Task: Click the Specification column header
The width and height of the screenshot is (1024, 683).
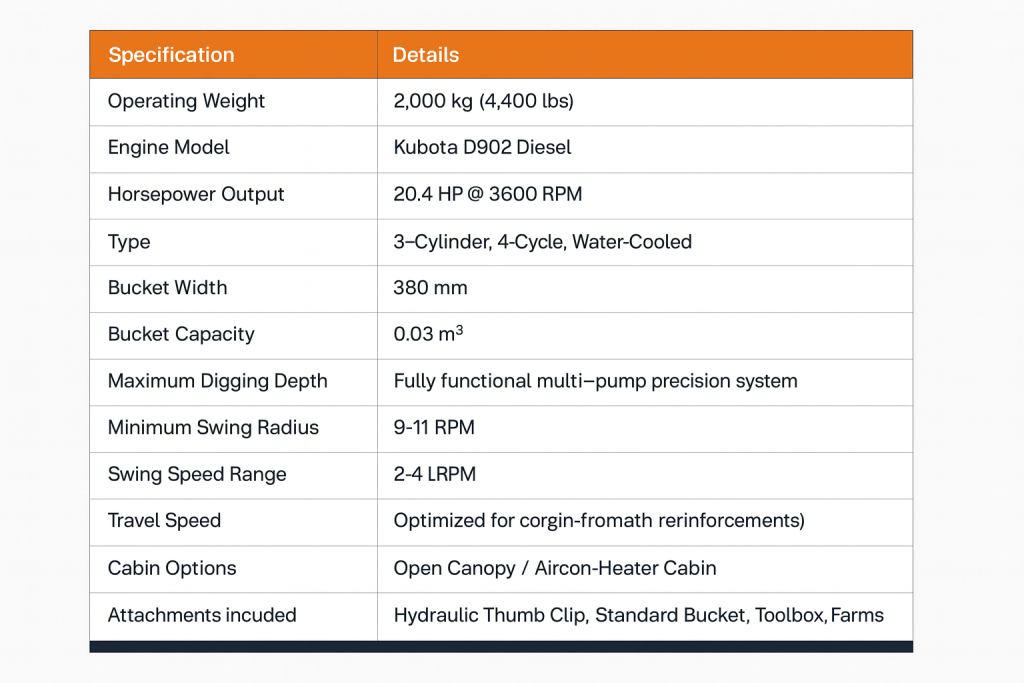Action: point(171,55)
